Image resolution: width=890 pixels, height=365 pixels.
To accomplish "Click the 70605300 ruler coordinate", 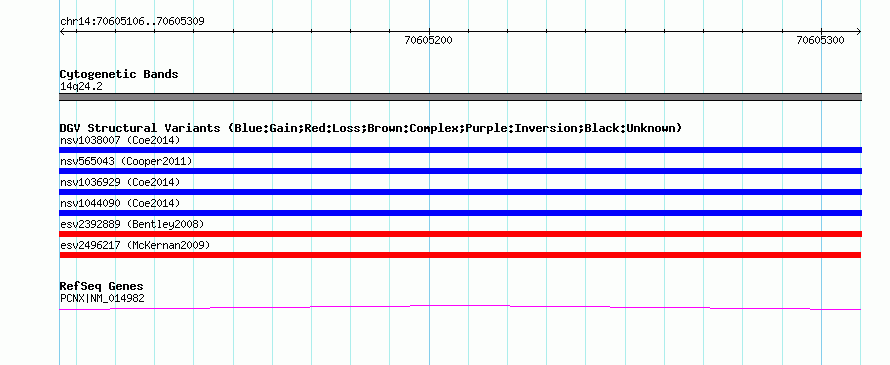I will click(x=820, y=40).
